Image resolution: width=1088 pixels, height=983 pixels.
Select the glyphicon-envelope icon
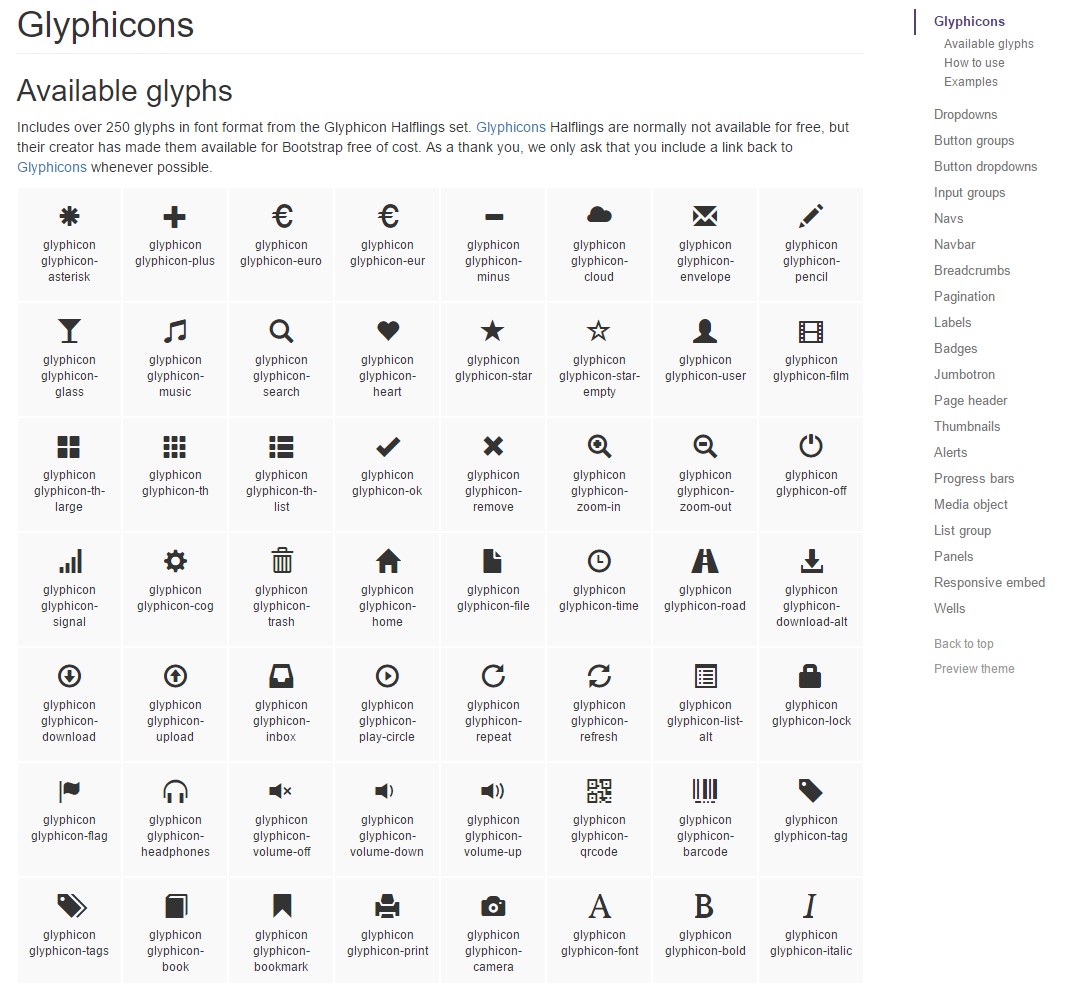(704, 216)
